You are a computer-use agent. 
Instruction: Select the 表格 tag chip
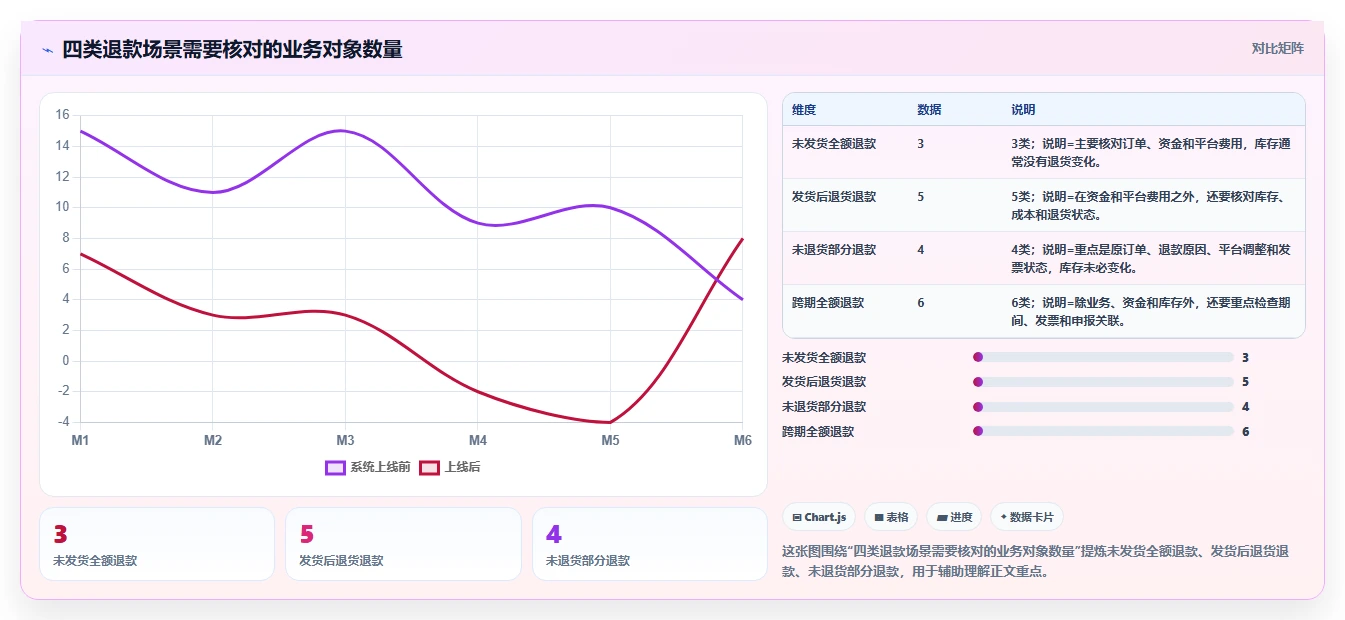click(891, 517)
